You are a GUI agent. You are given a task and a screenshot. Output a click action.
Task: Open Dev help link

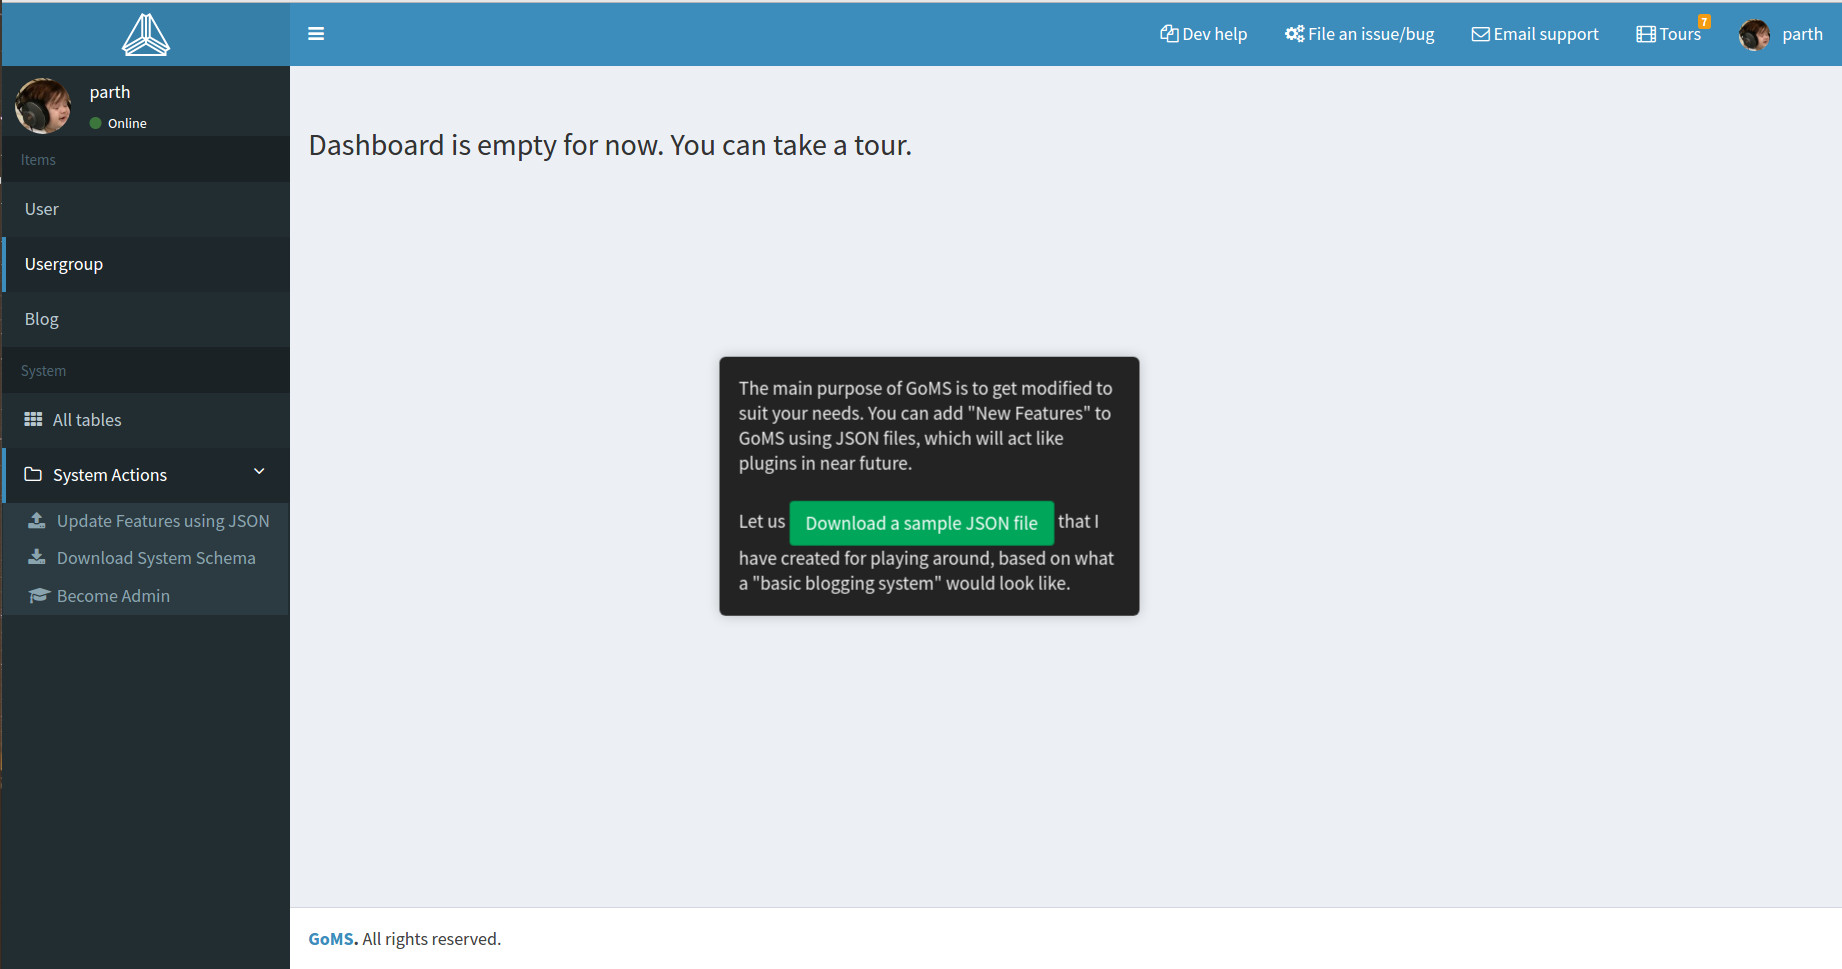1203,34
